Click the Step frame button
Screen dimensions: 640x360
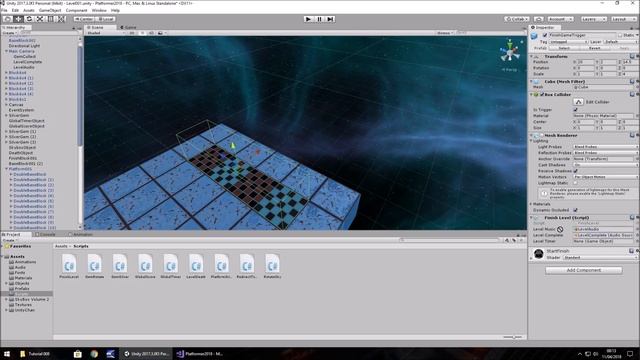(330, 19)
